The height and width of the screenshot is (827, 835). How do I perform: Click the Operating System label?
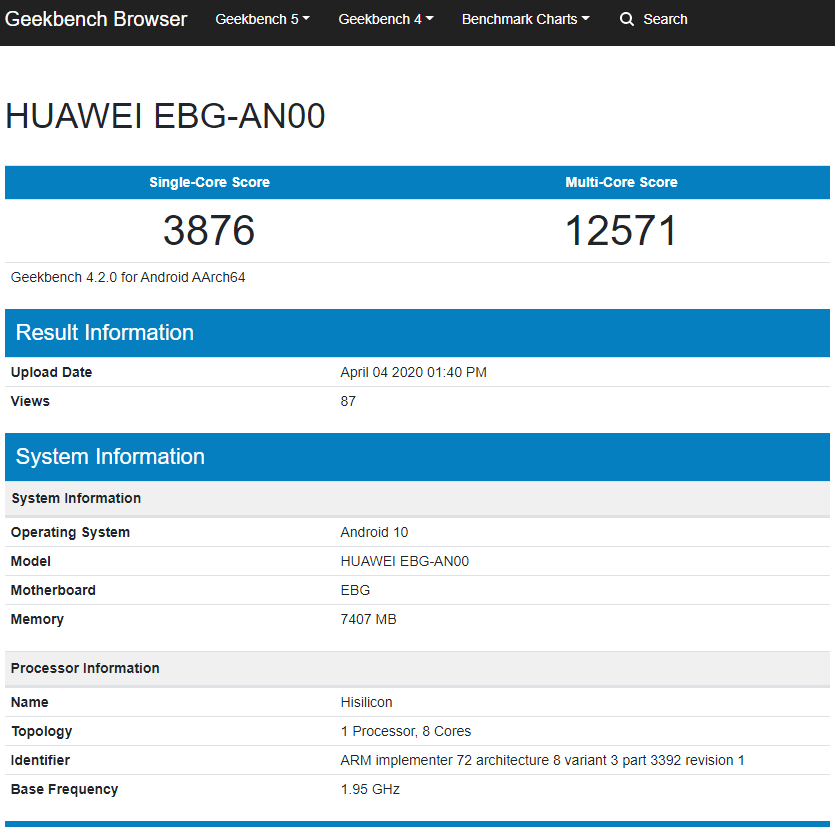[x=70, y=533]
